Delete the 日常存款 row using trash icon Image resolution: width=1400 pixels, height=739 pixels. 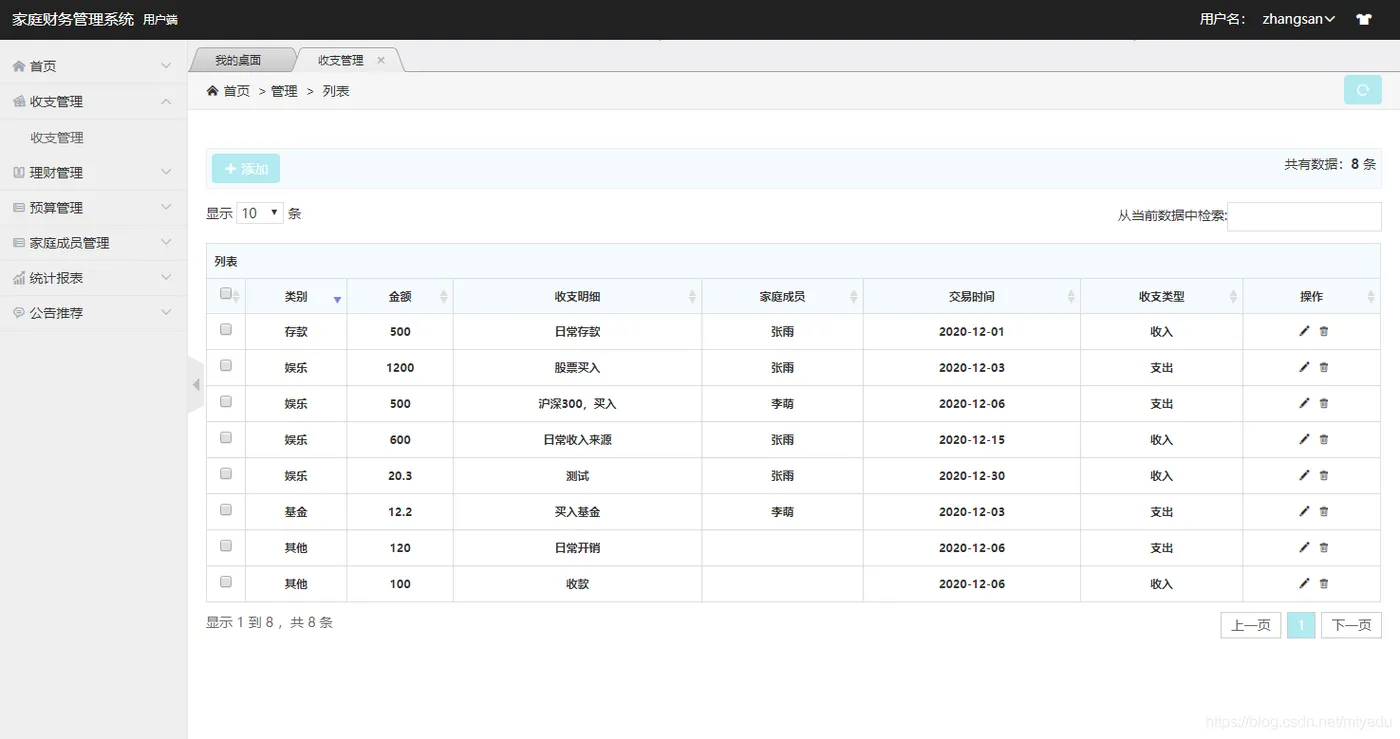click(1324, 331)
